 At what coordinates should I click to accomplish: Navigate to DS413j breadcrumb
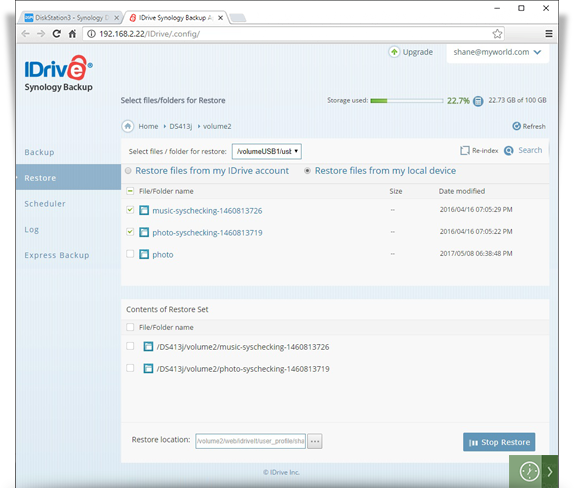coord(180,126)
